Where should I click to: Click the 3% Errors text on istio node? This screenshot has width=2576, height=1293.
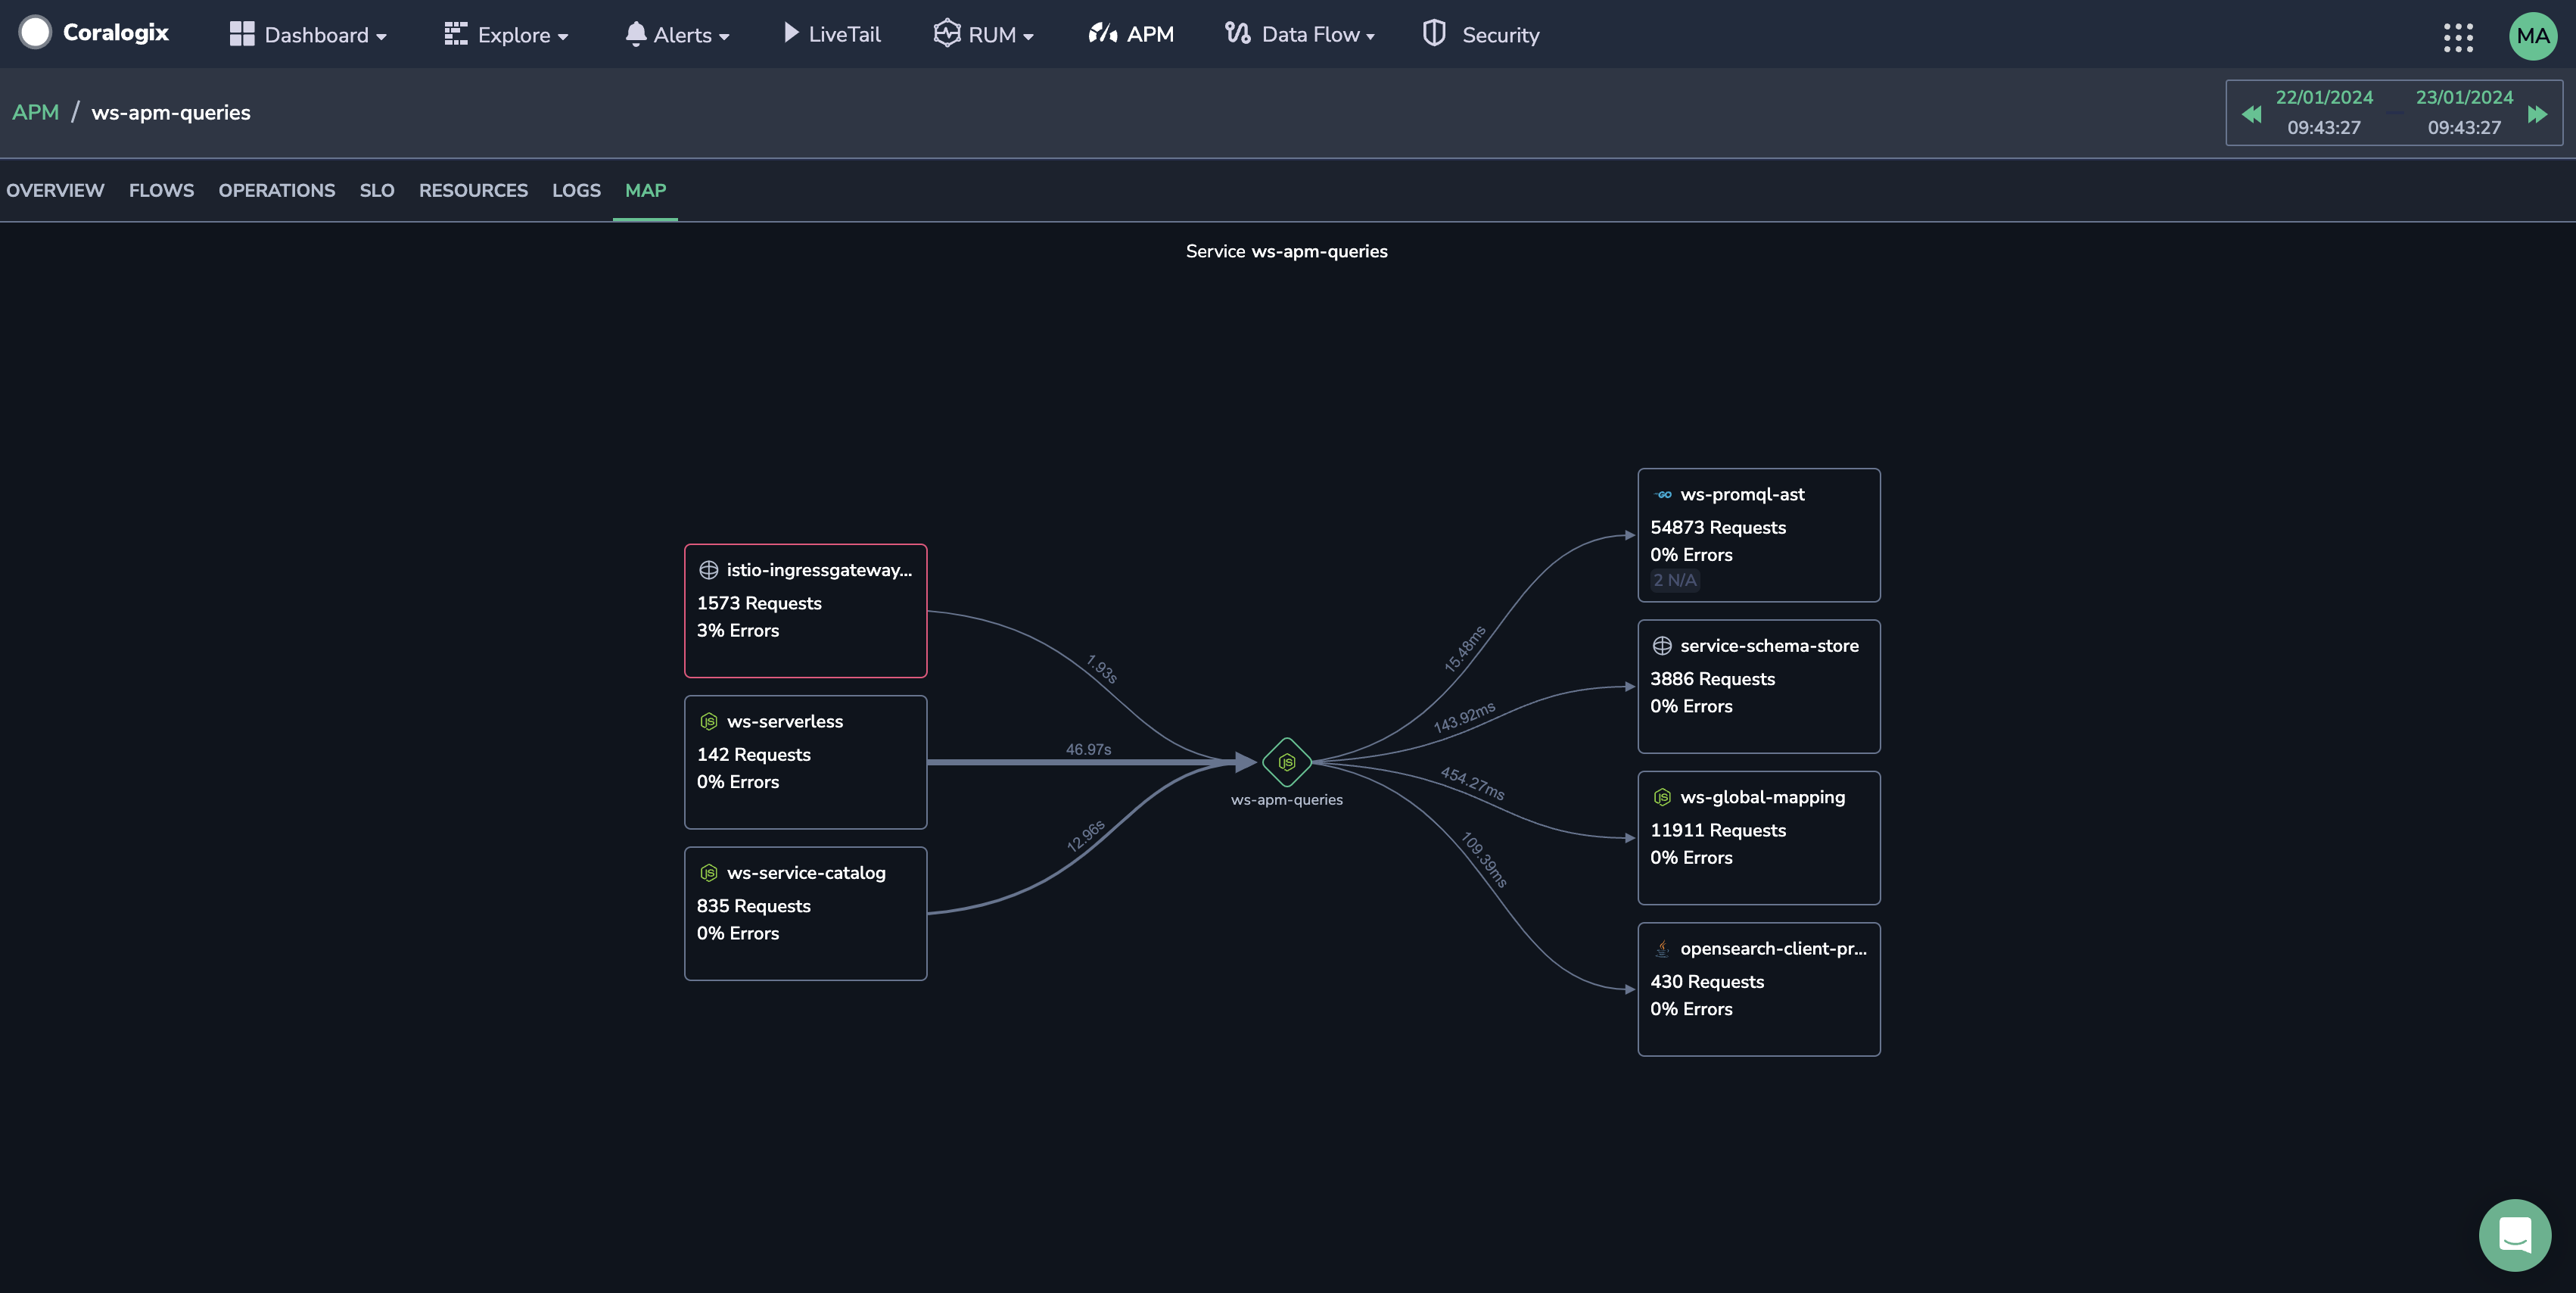point(737,630)
